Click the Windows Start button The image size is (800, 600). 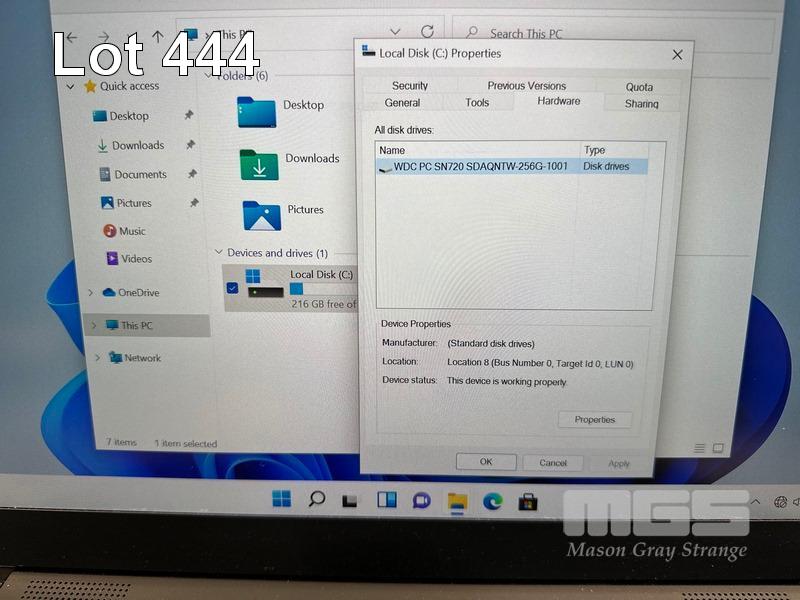coord(282,499)
